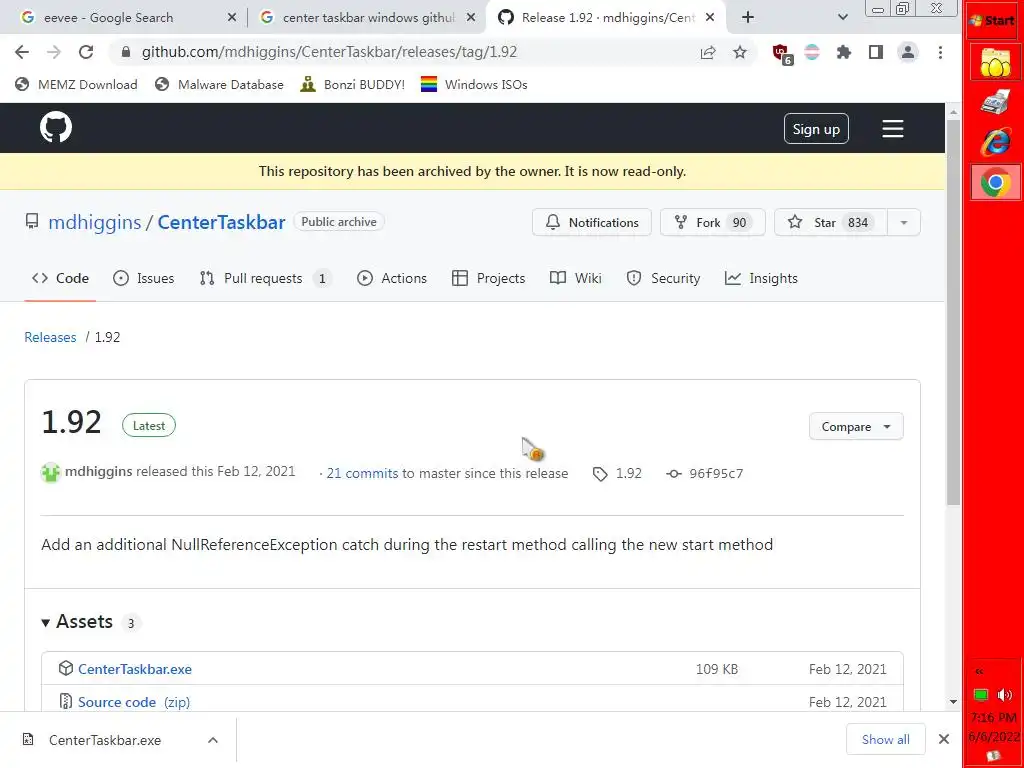The width and height of the screenshot is (1024, 768).
Task: Fork the repository with the Fork button
Action: (712, 223)
